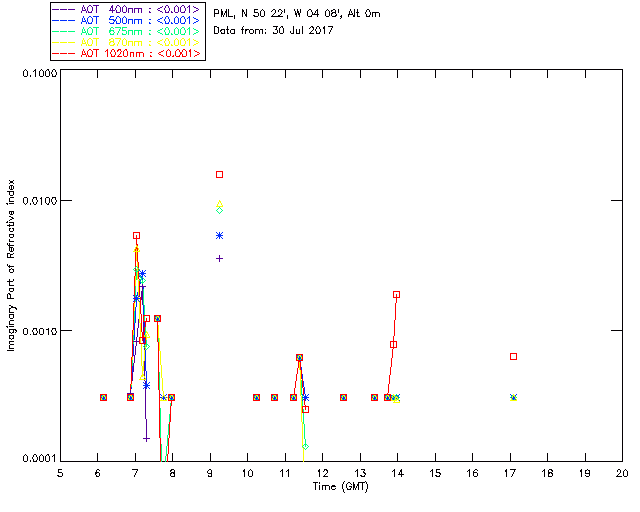This screenshot has width=640, height=512.
Task: Click the x-axis label 18
Action: [547, 473]
